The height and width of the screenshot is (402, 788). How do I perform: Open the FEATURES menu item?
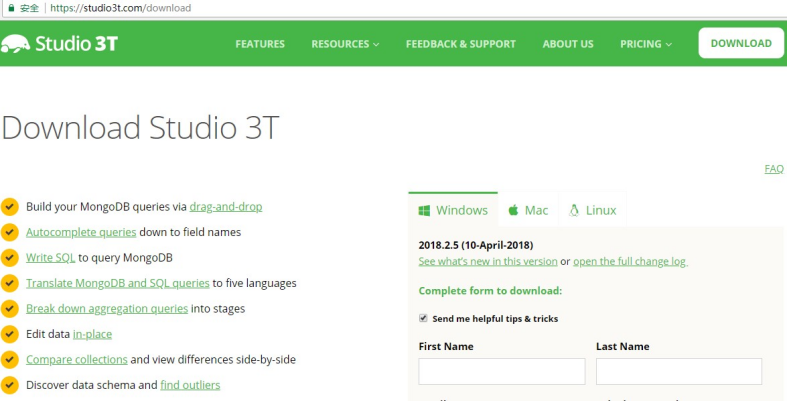(x=260, y=44)
